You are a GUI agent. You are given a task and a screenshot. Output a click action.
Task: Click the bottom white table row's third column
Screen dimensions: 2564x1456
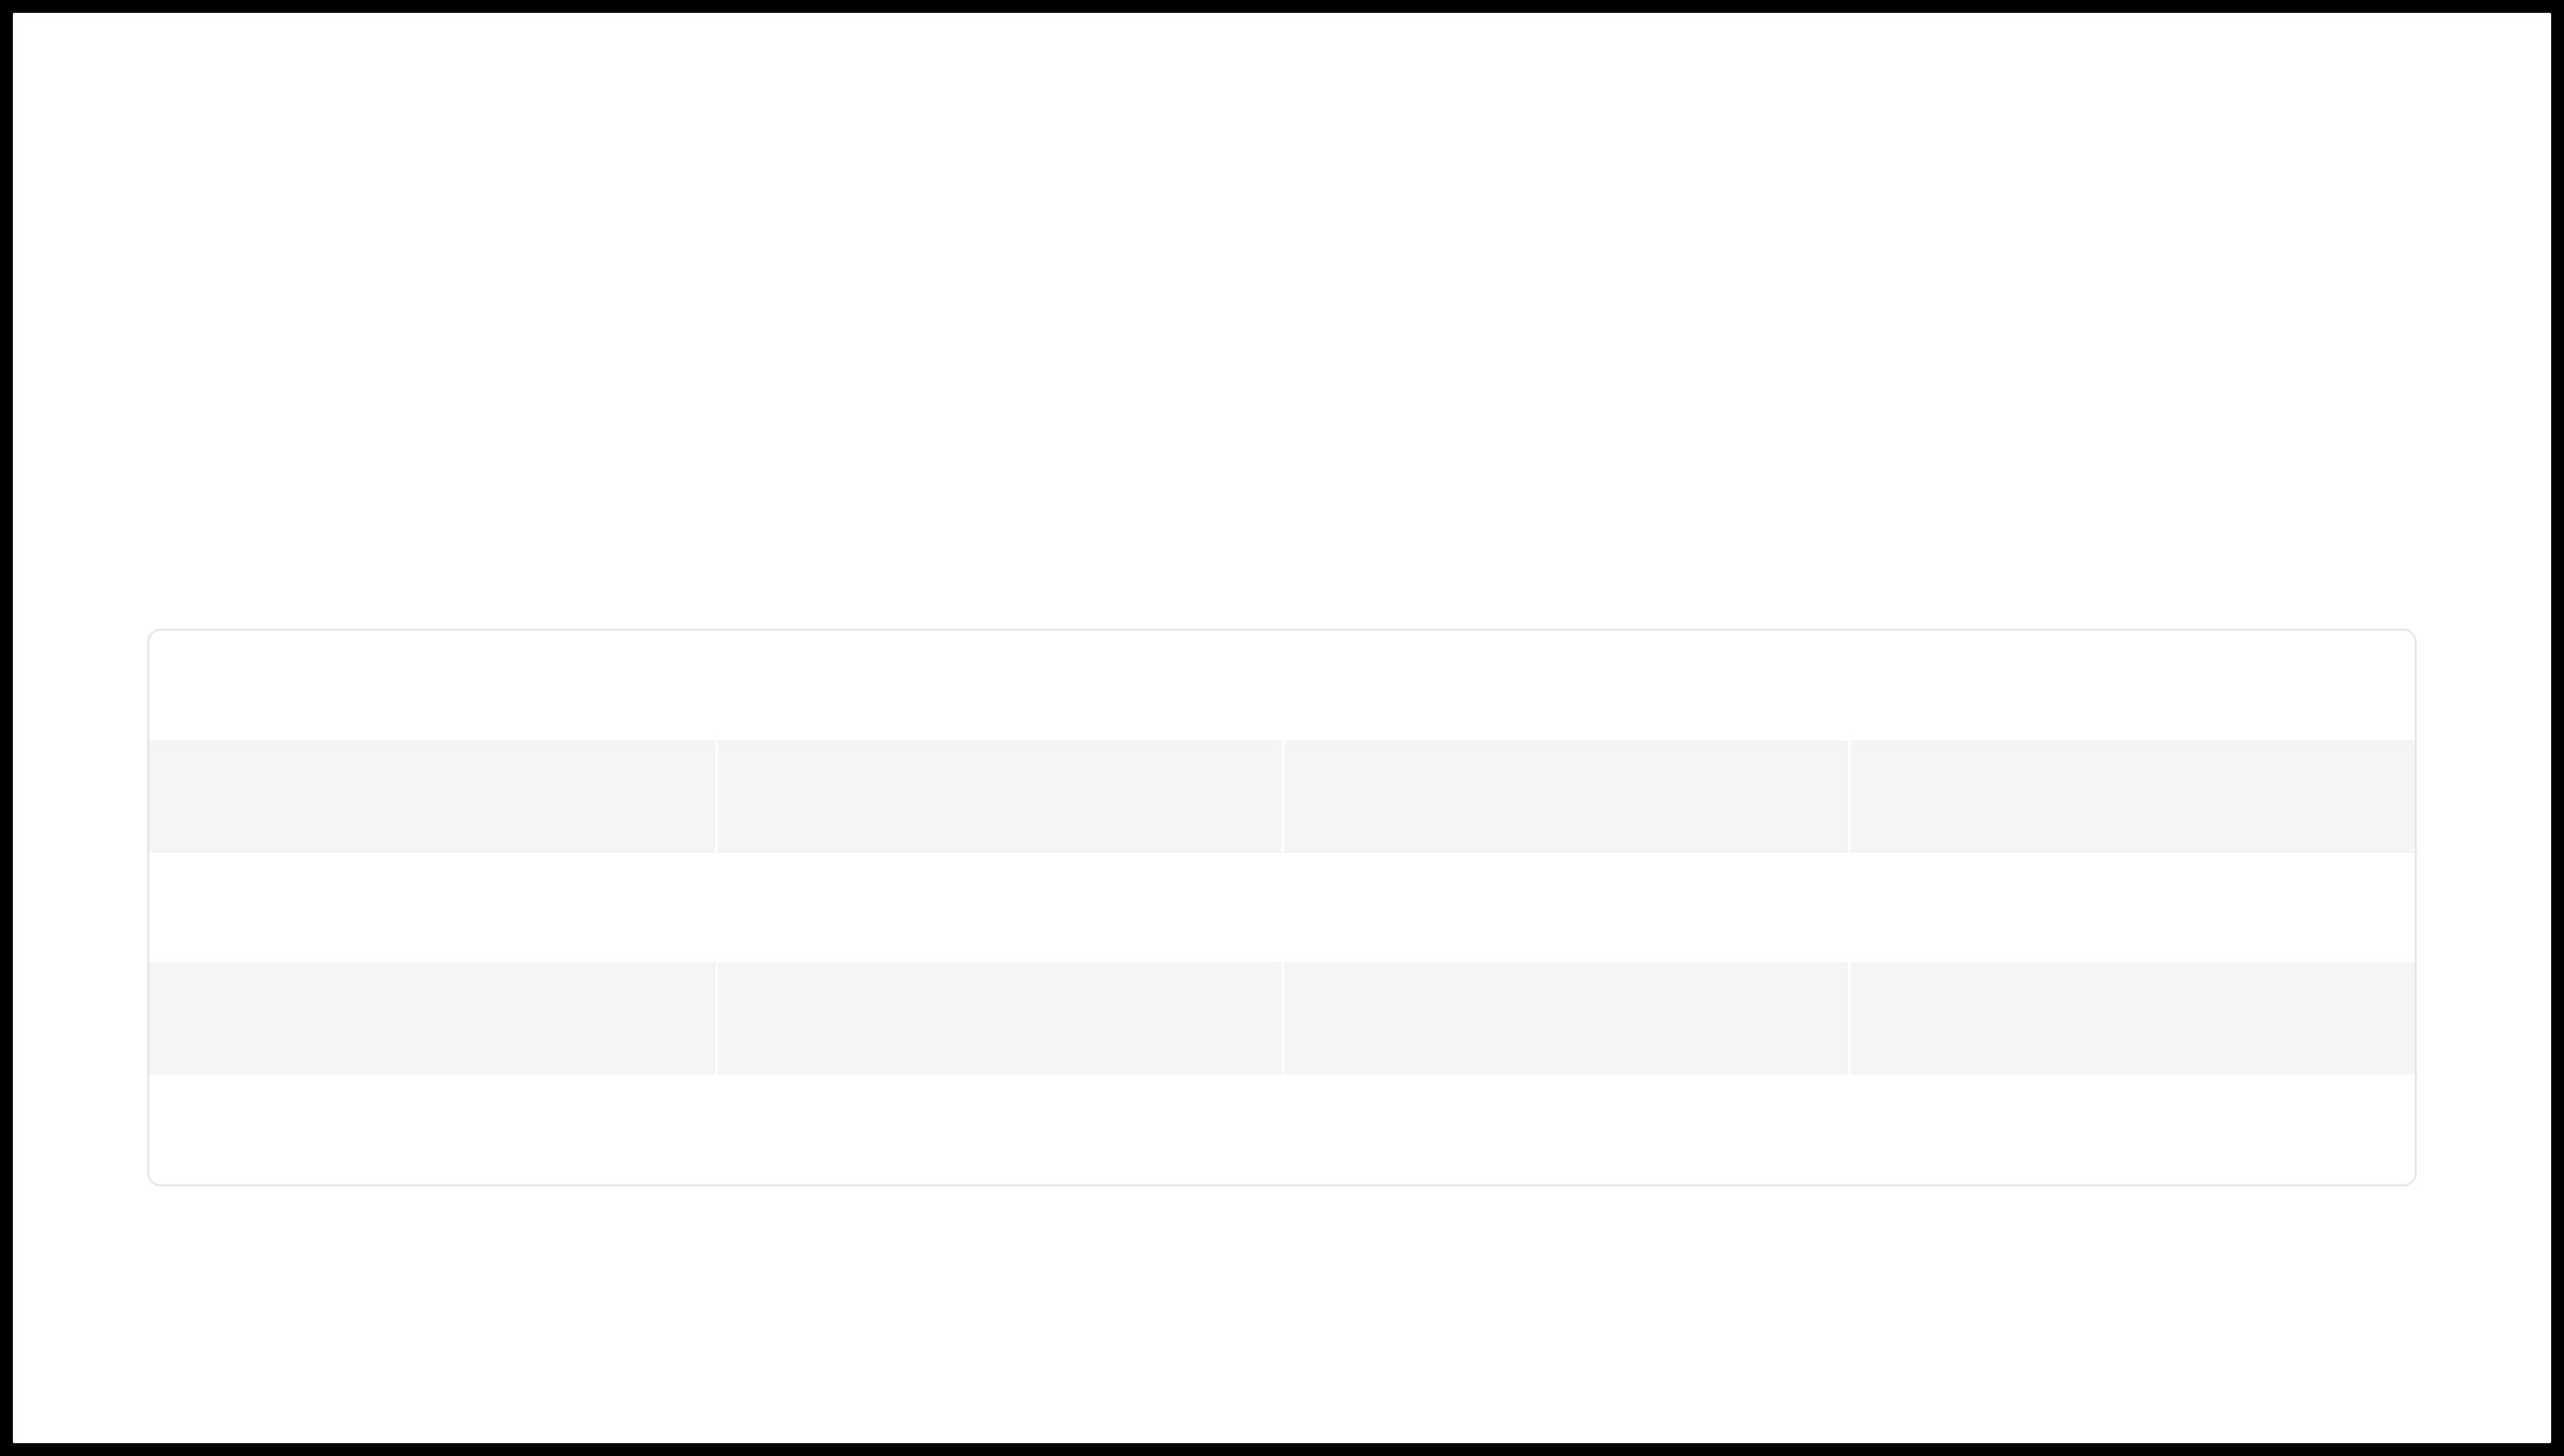[1566, 1129]
